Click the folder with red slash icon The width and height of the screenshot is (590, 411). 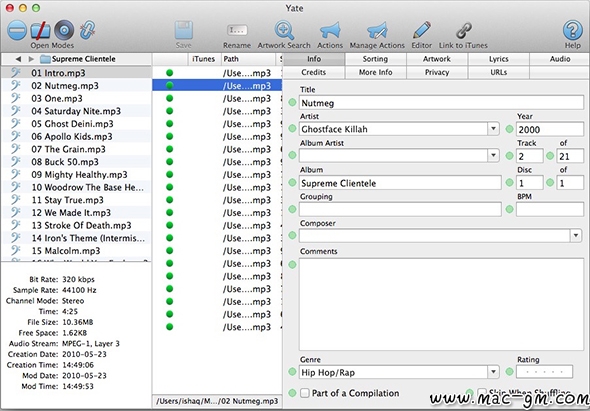(x=41, y=30)
